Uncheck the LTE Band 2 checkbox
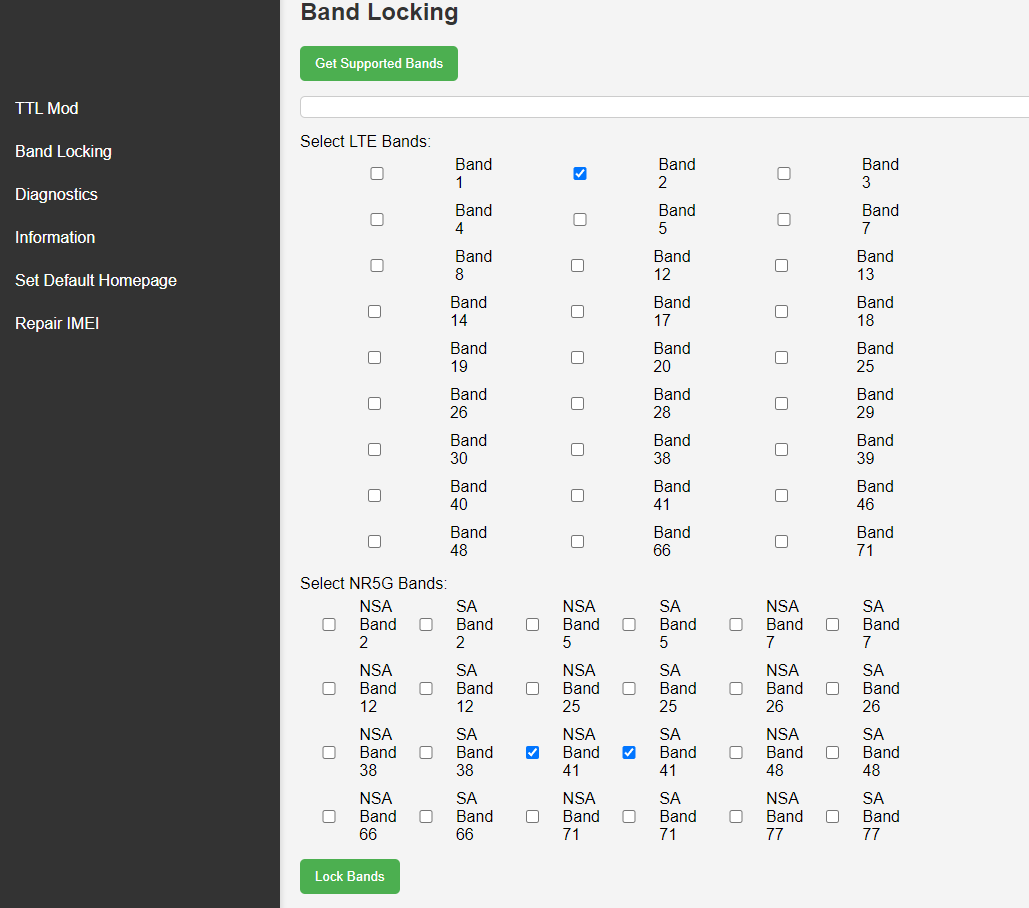Image resolution: width=1029 pixels, height=908 pixels. pos(580,174)
